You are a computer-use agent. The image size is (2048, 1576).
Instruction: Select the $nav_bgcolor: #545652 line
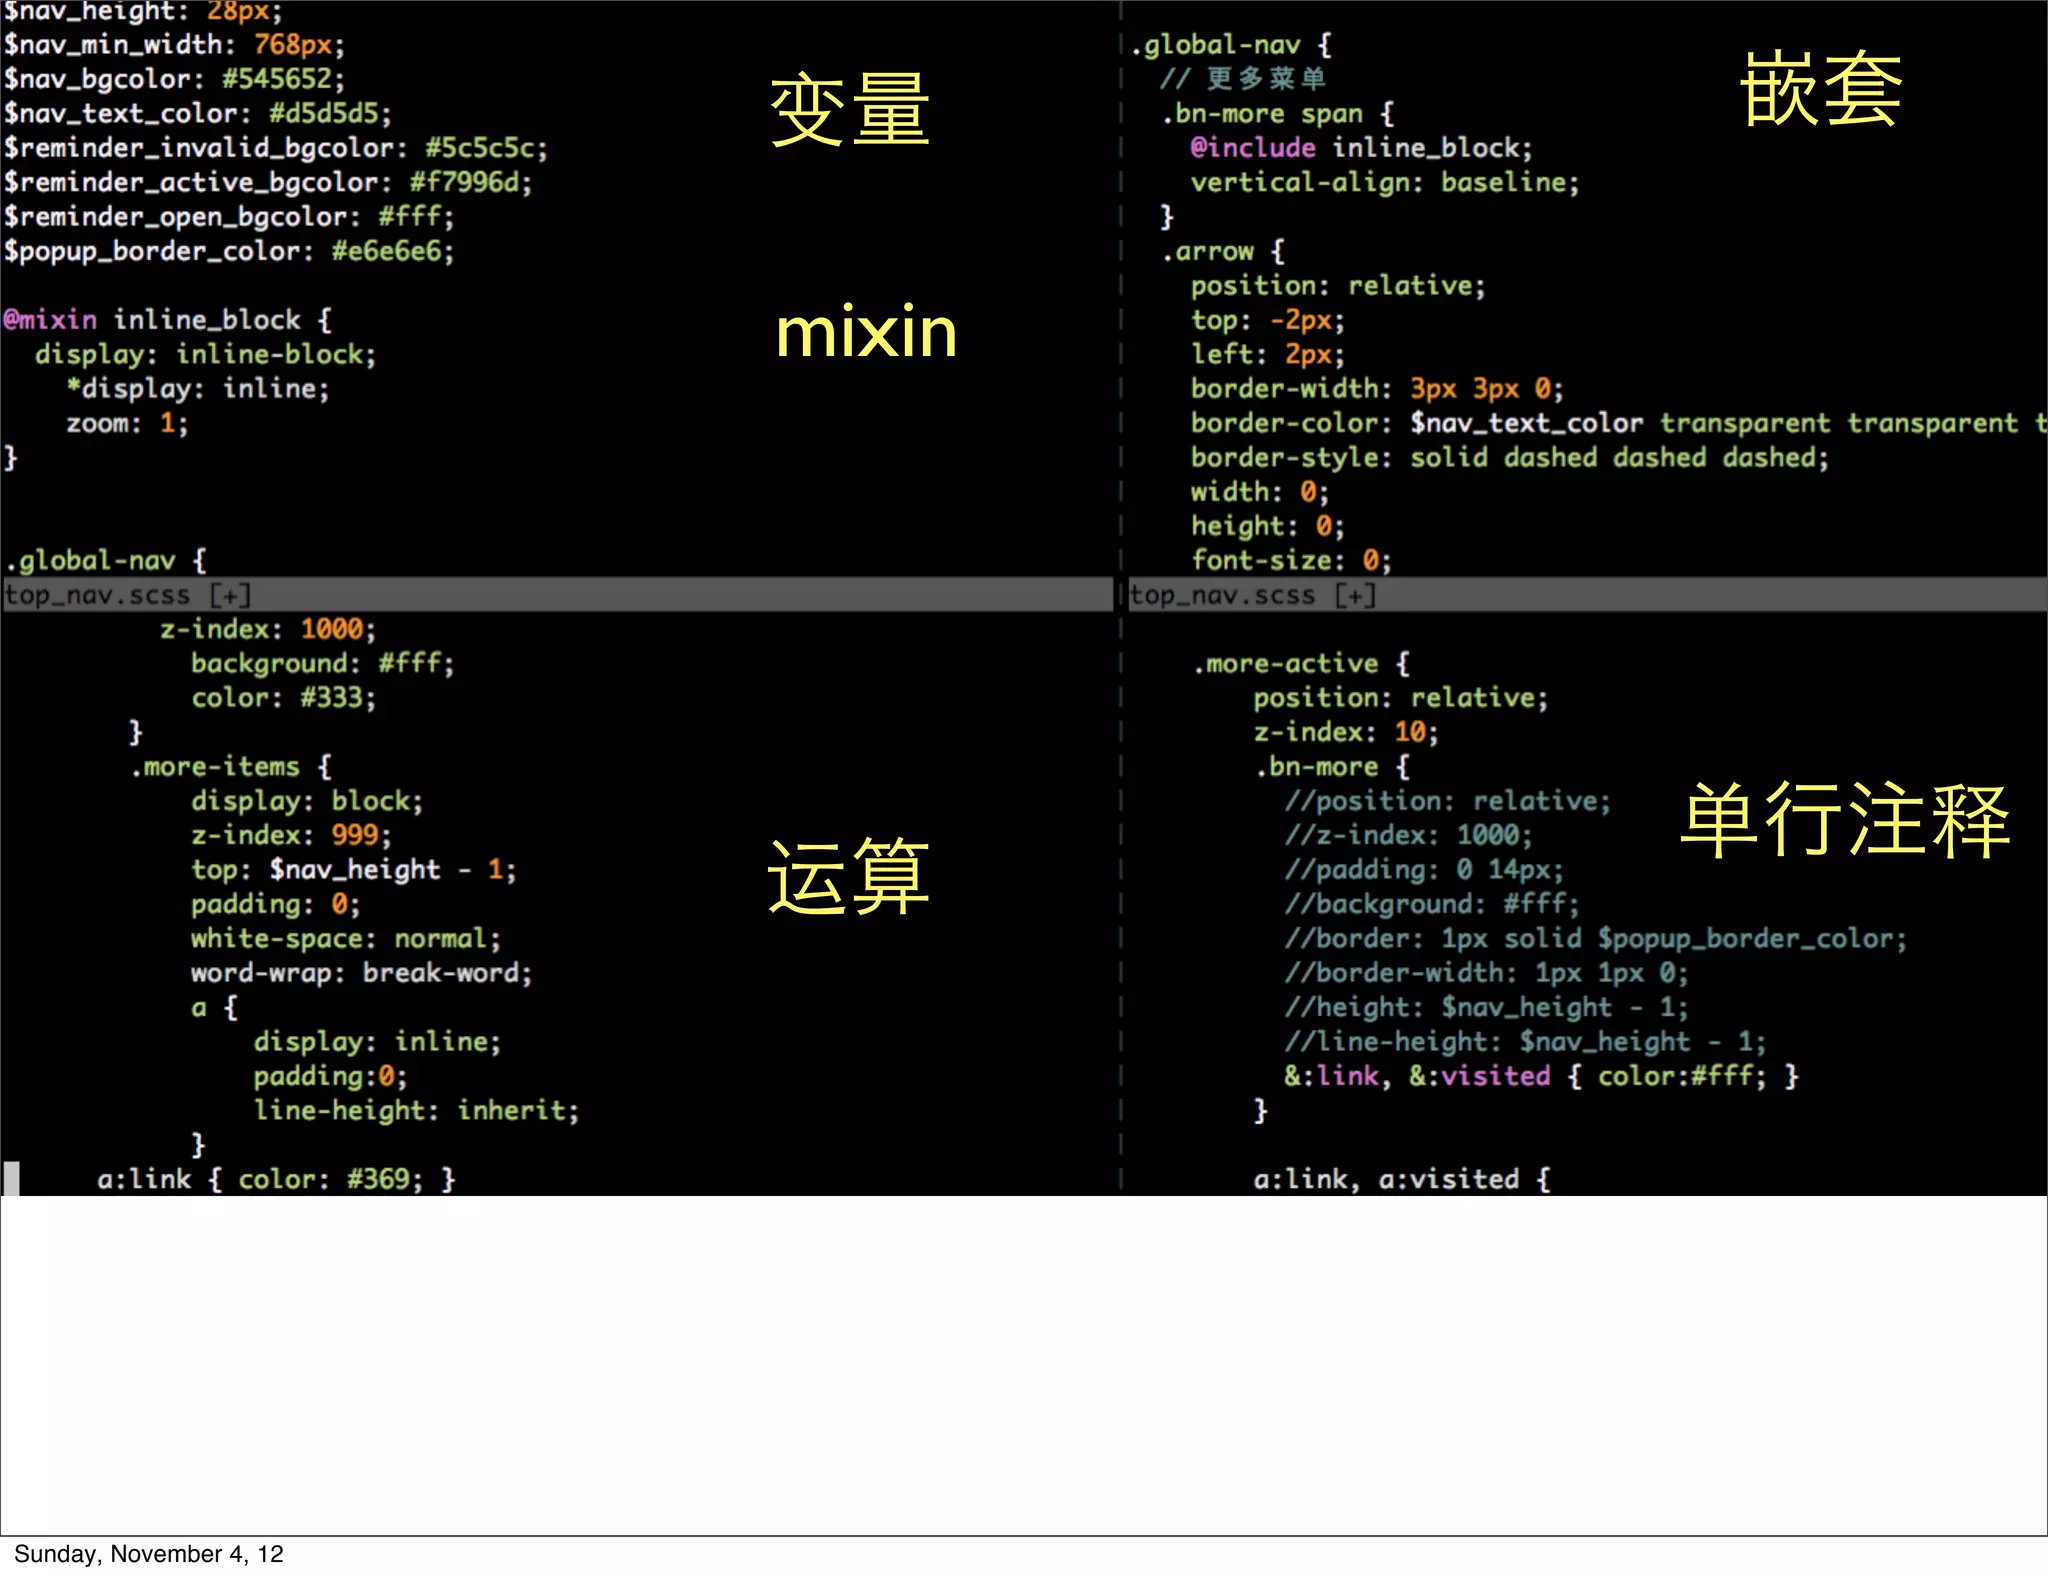(x=174, y=79)
